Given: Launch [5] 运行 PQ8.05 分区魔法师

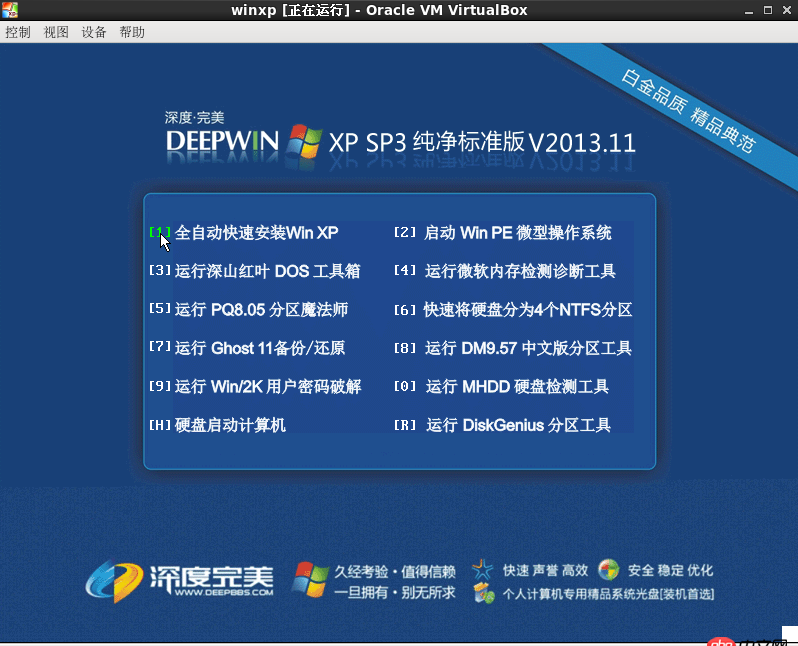Looking at the screenshot, I should (x=248, y=310).
